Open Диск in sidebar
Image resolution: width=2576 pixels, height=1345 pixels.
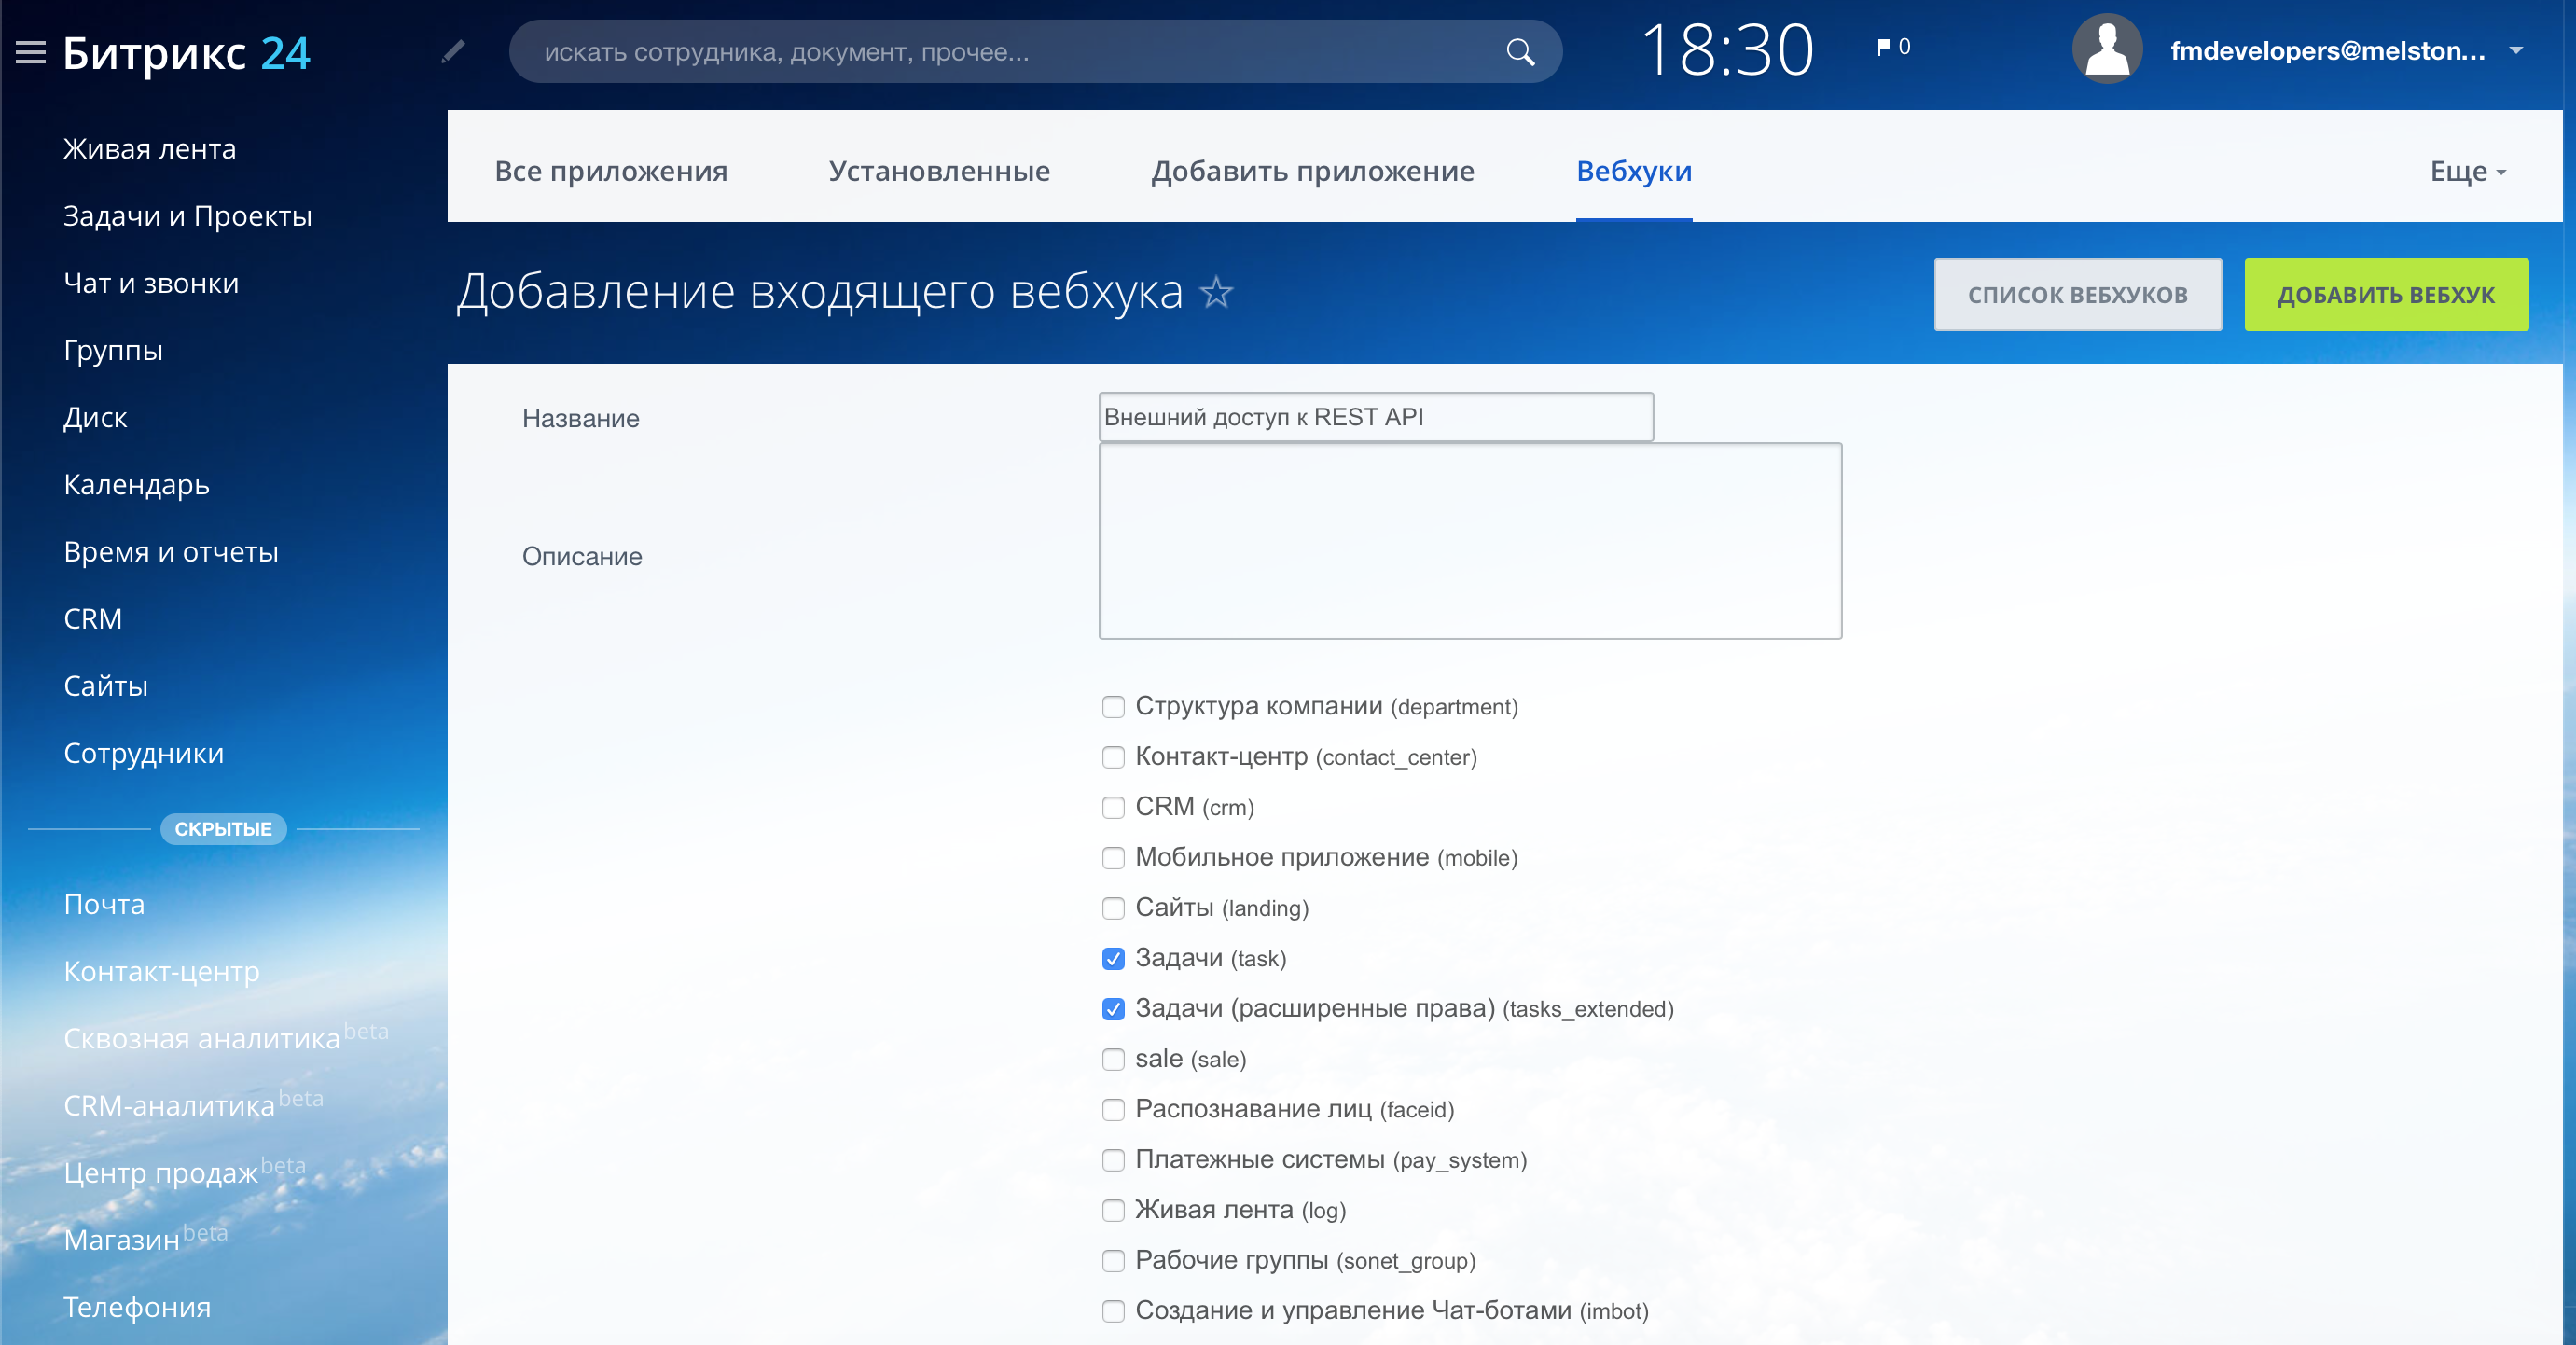(95, 417)
